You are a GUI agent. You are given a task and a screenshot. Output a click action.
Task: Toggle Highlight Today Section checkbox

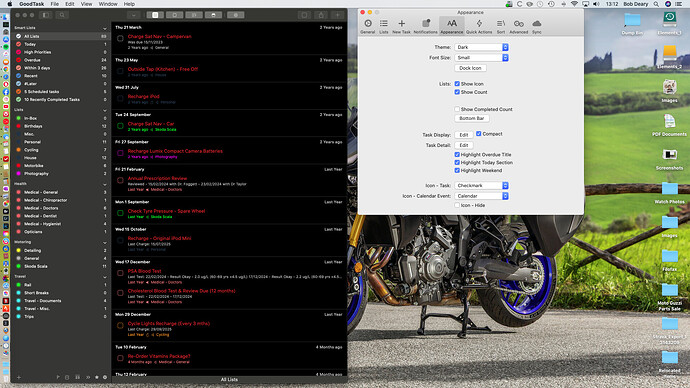pyautogui.click(x=457, y=162)
